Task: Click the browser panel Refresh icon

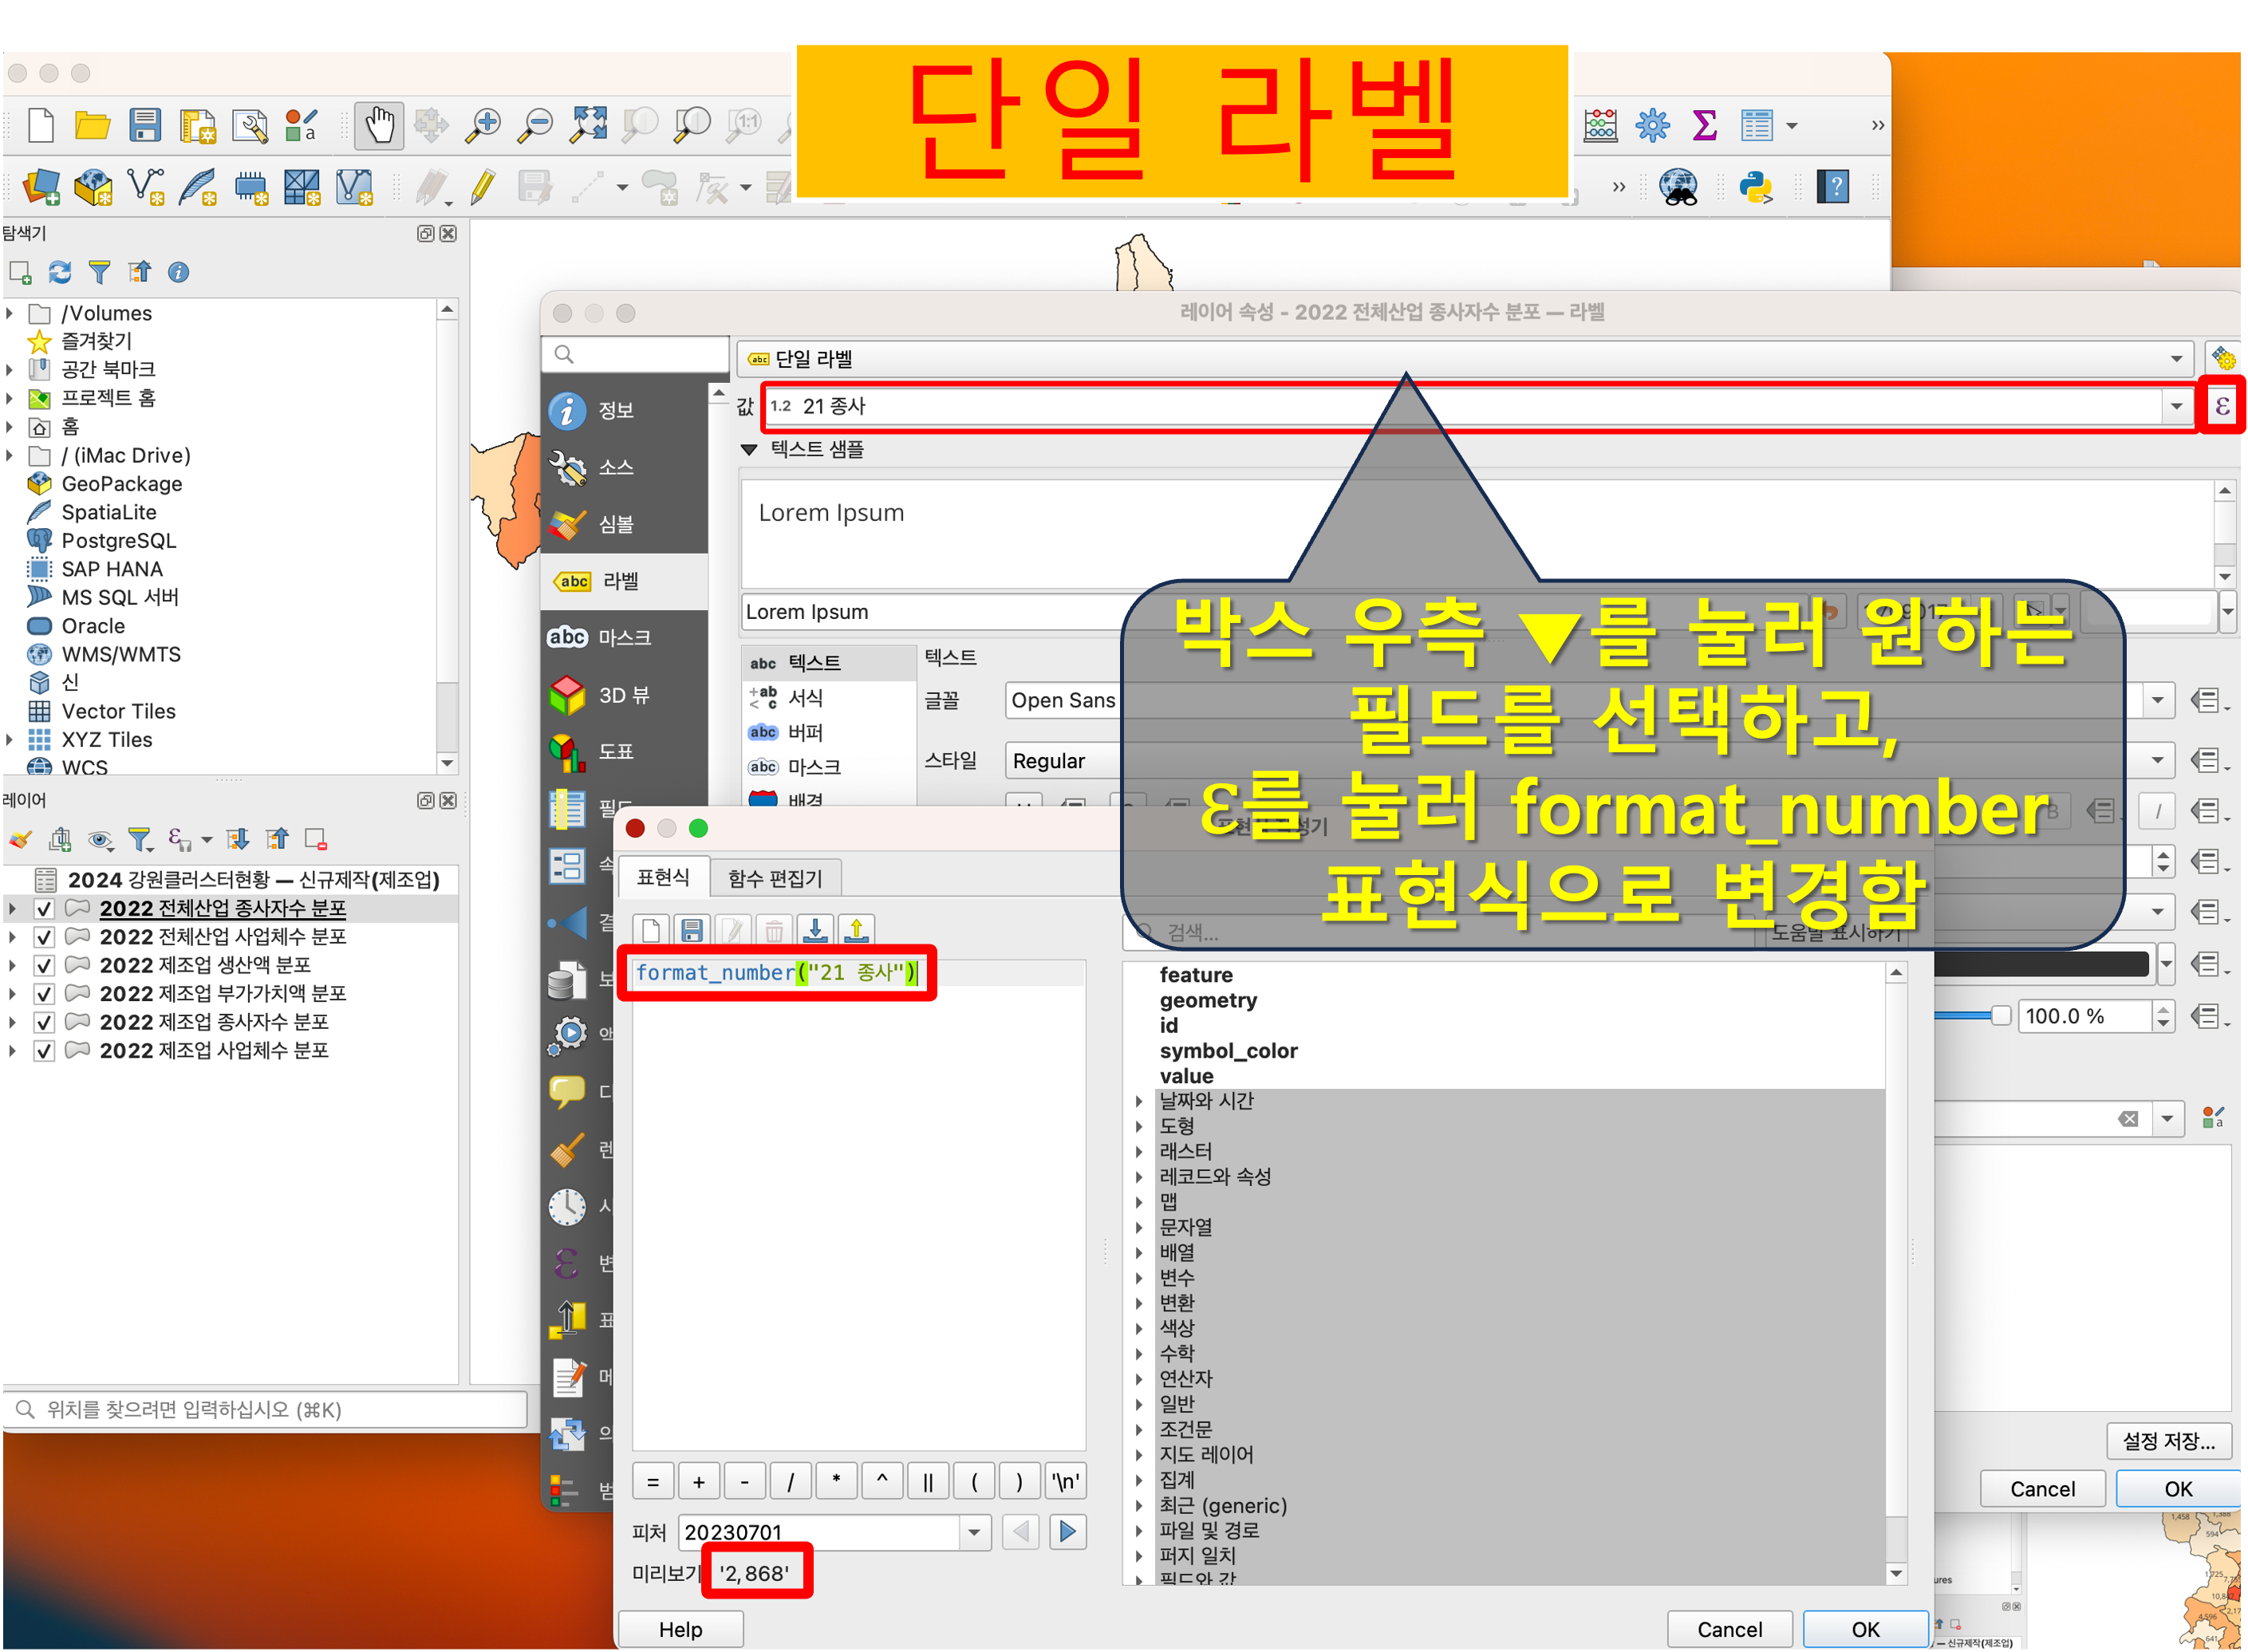Action: click(60, 272)
